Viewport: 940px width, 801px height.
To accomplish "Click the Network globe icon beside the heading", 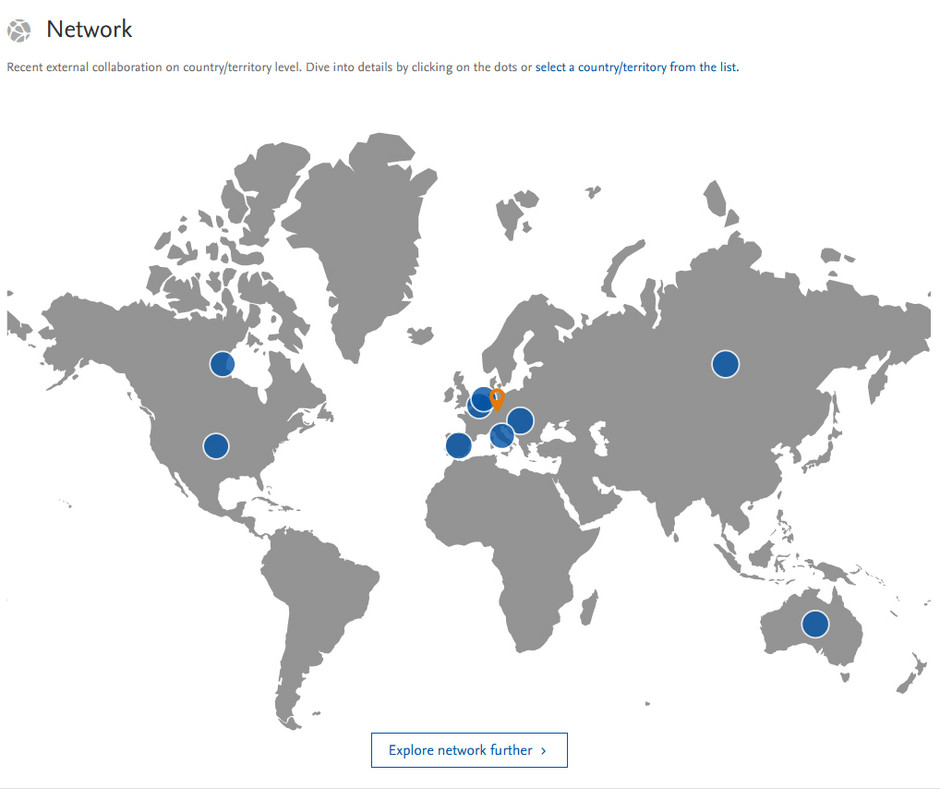I will coord(19,31).
